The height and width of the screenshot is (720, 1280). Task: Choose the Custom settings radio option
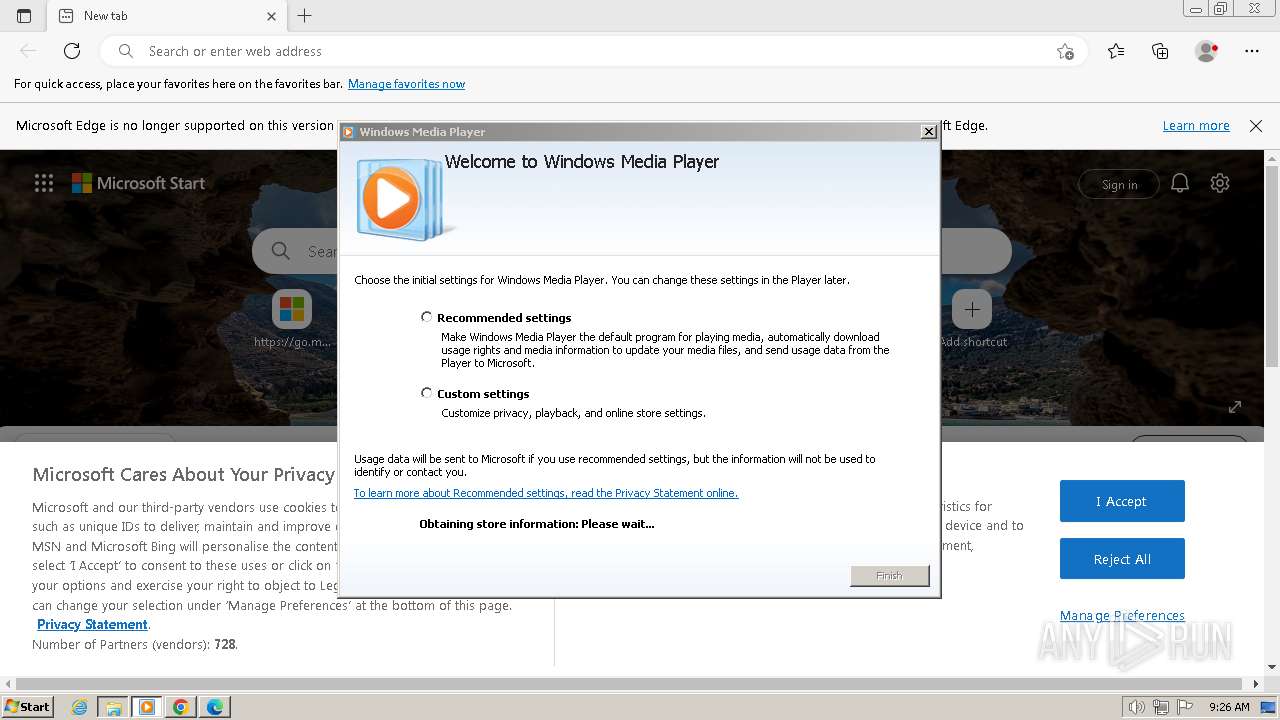tap(427, 393)
